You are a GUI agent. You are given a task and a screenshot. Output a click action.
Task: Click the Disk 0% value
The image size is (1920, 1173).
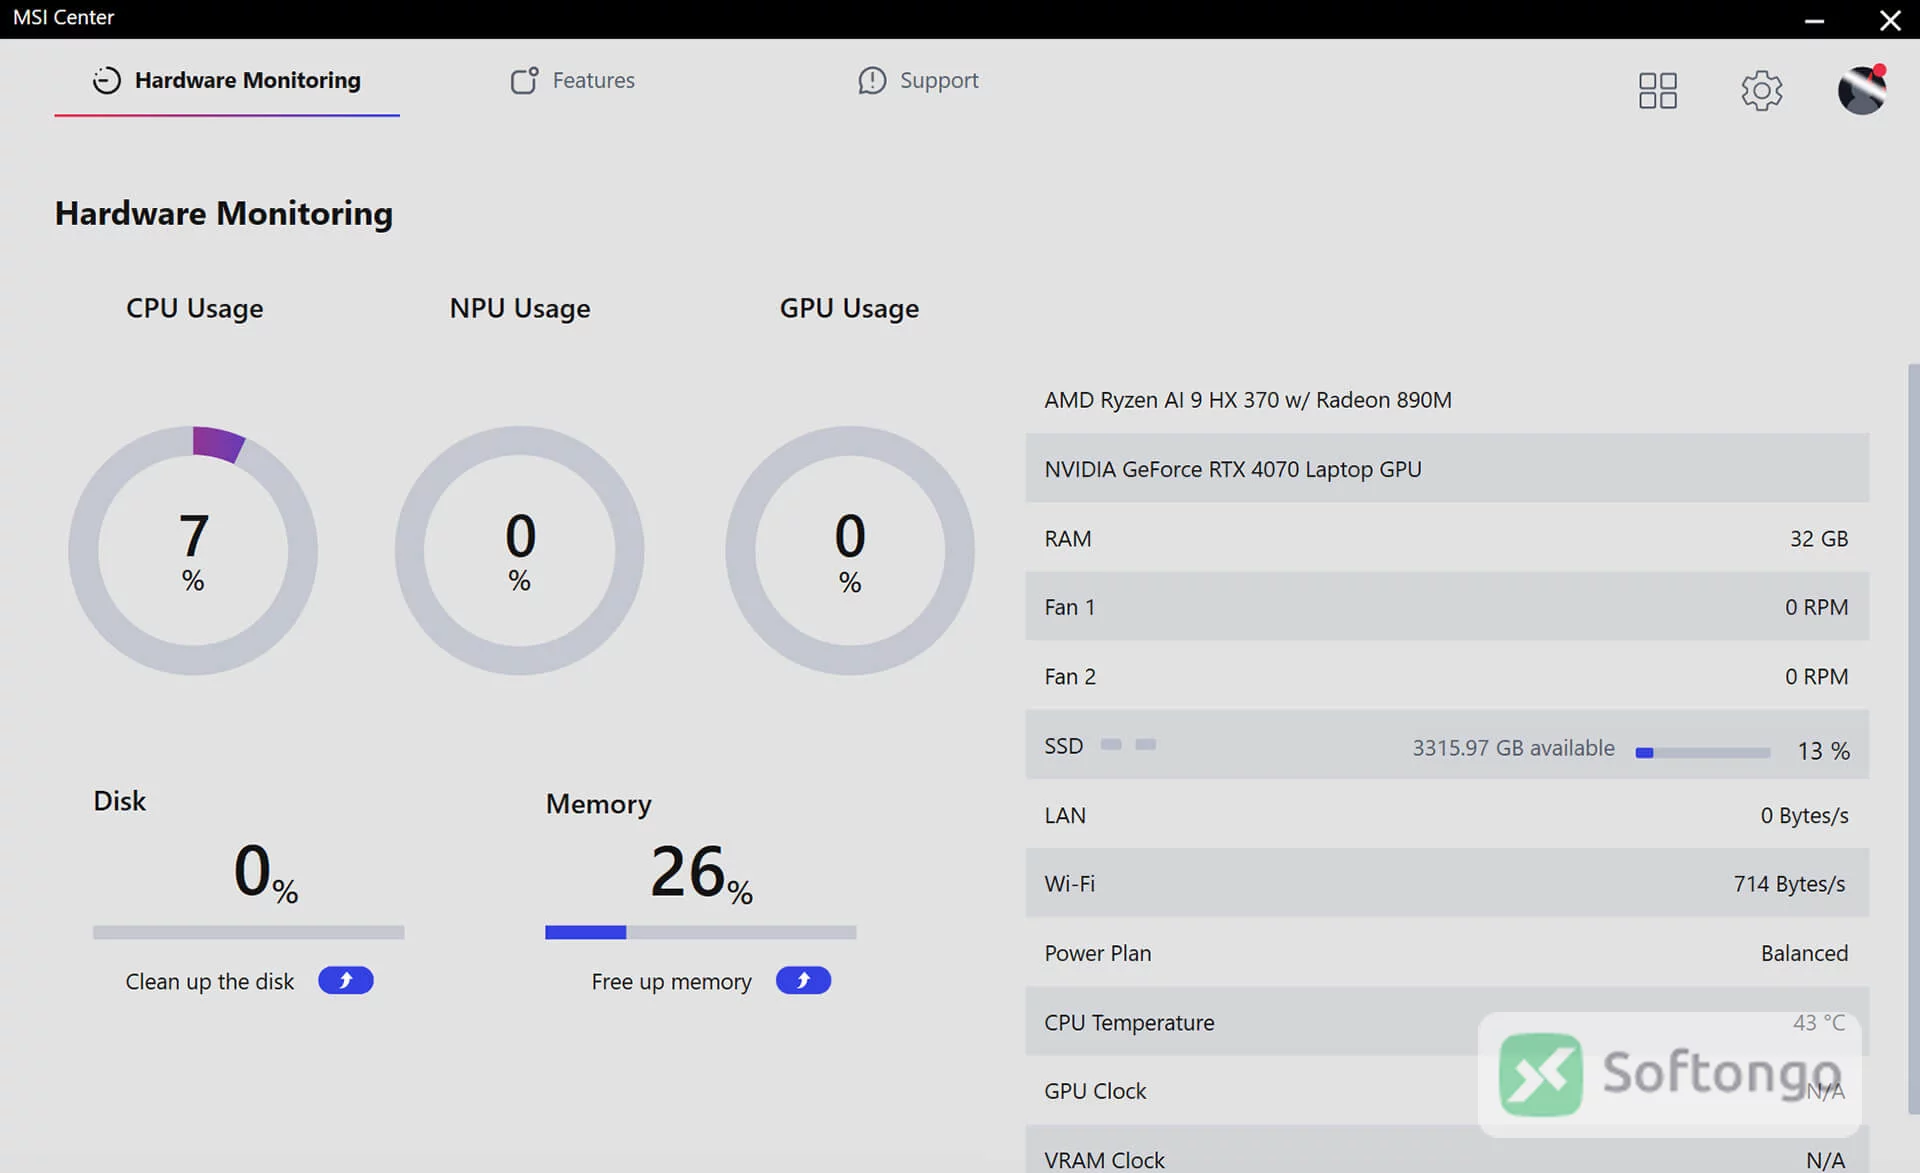pos(266,871)
